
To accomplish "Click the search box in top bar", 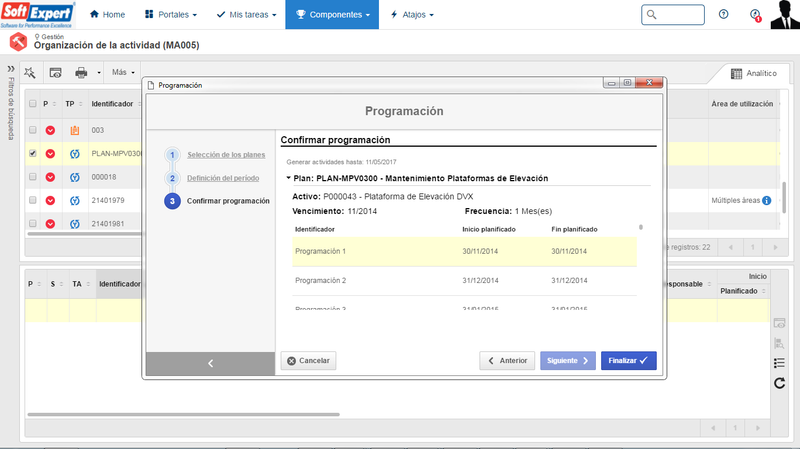I will (x=672, y=15).
